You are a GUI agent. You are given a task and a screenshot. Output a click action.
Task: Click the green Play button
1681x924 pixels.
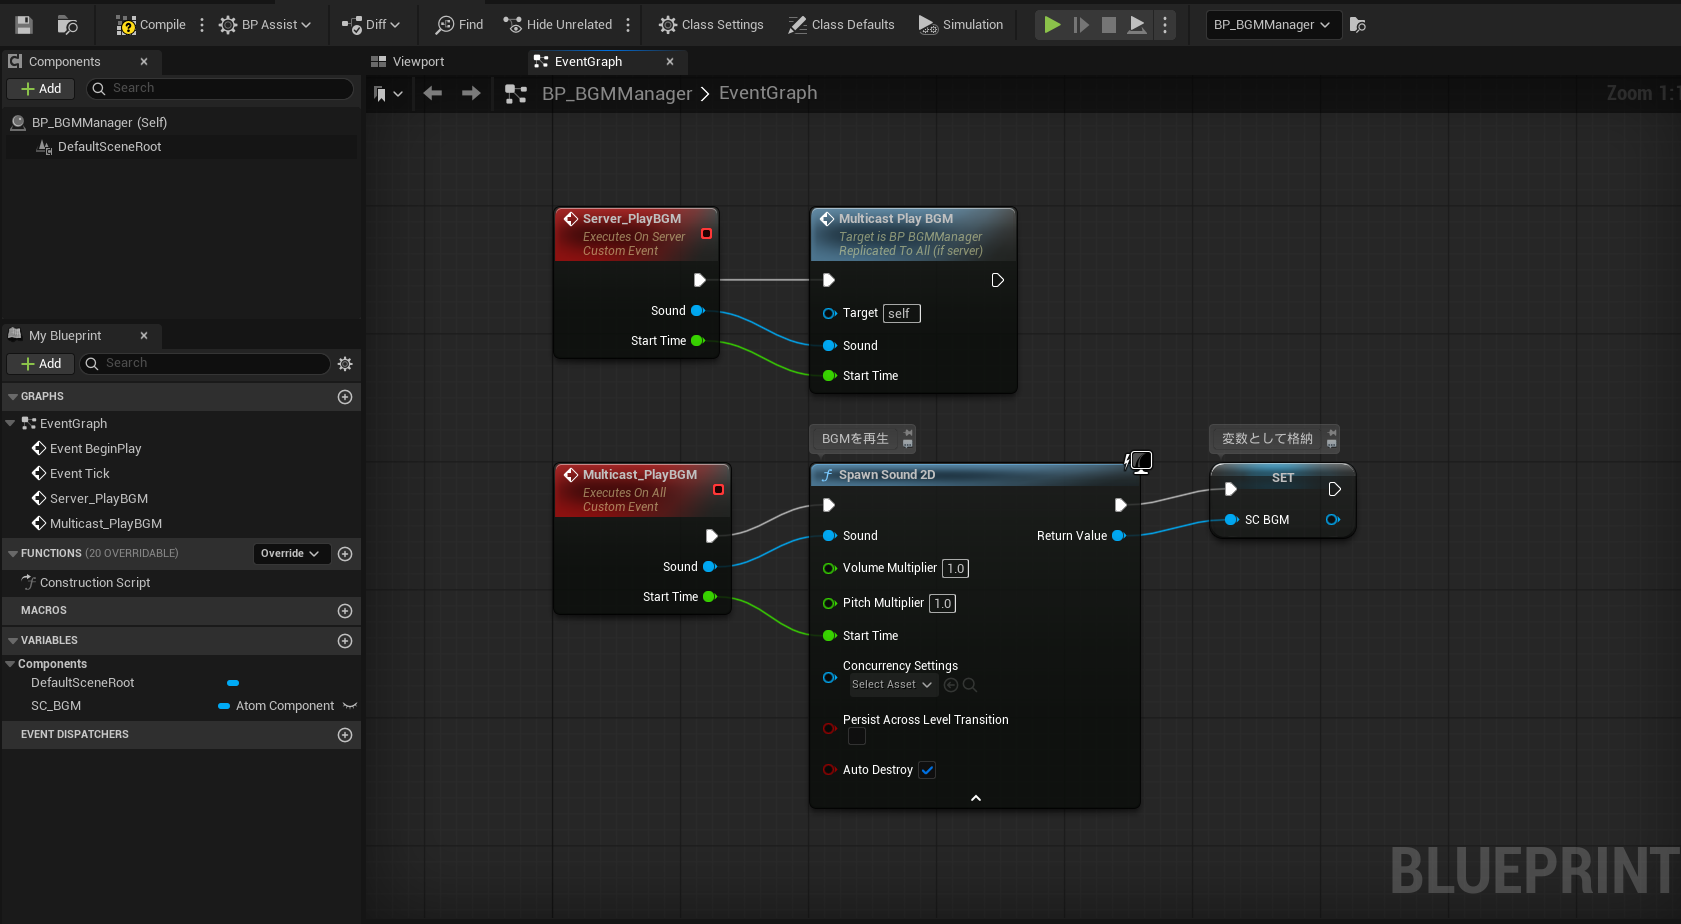click(1052, 25)
